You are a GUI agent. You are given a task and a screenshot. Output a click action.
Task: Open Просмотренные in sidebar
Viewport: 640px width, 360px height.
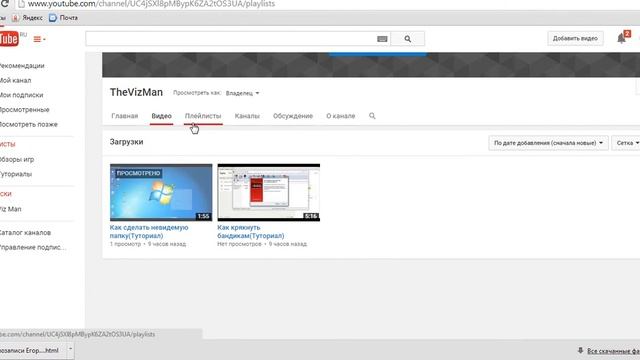coord(24,110)
